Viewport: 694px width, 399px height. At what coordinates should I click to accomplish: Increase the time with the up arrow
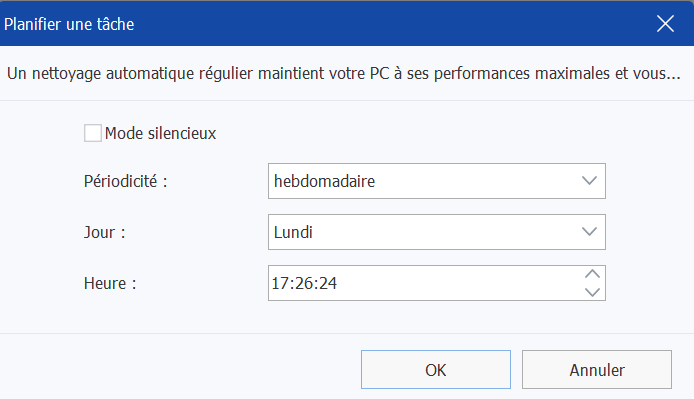click(x=592, y=274)
